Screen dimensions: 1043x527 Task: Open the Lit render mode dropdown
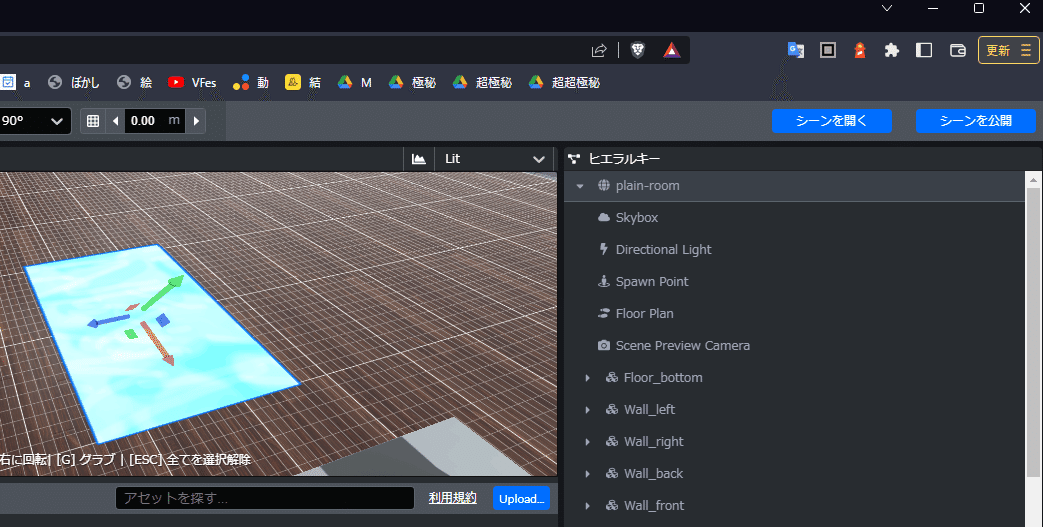click(x=494, y=159)
